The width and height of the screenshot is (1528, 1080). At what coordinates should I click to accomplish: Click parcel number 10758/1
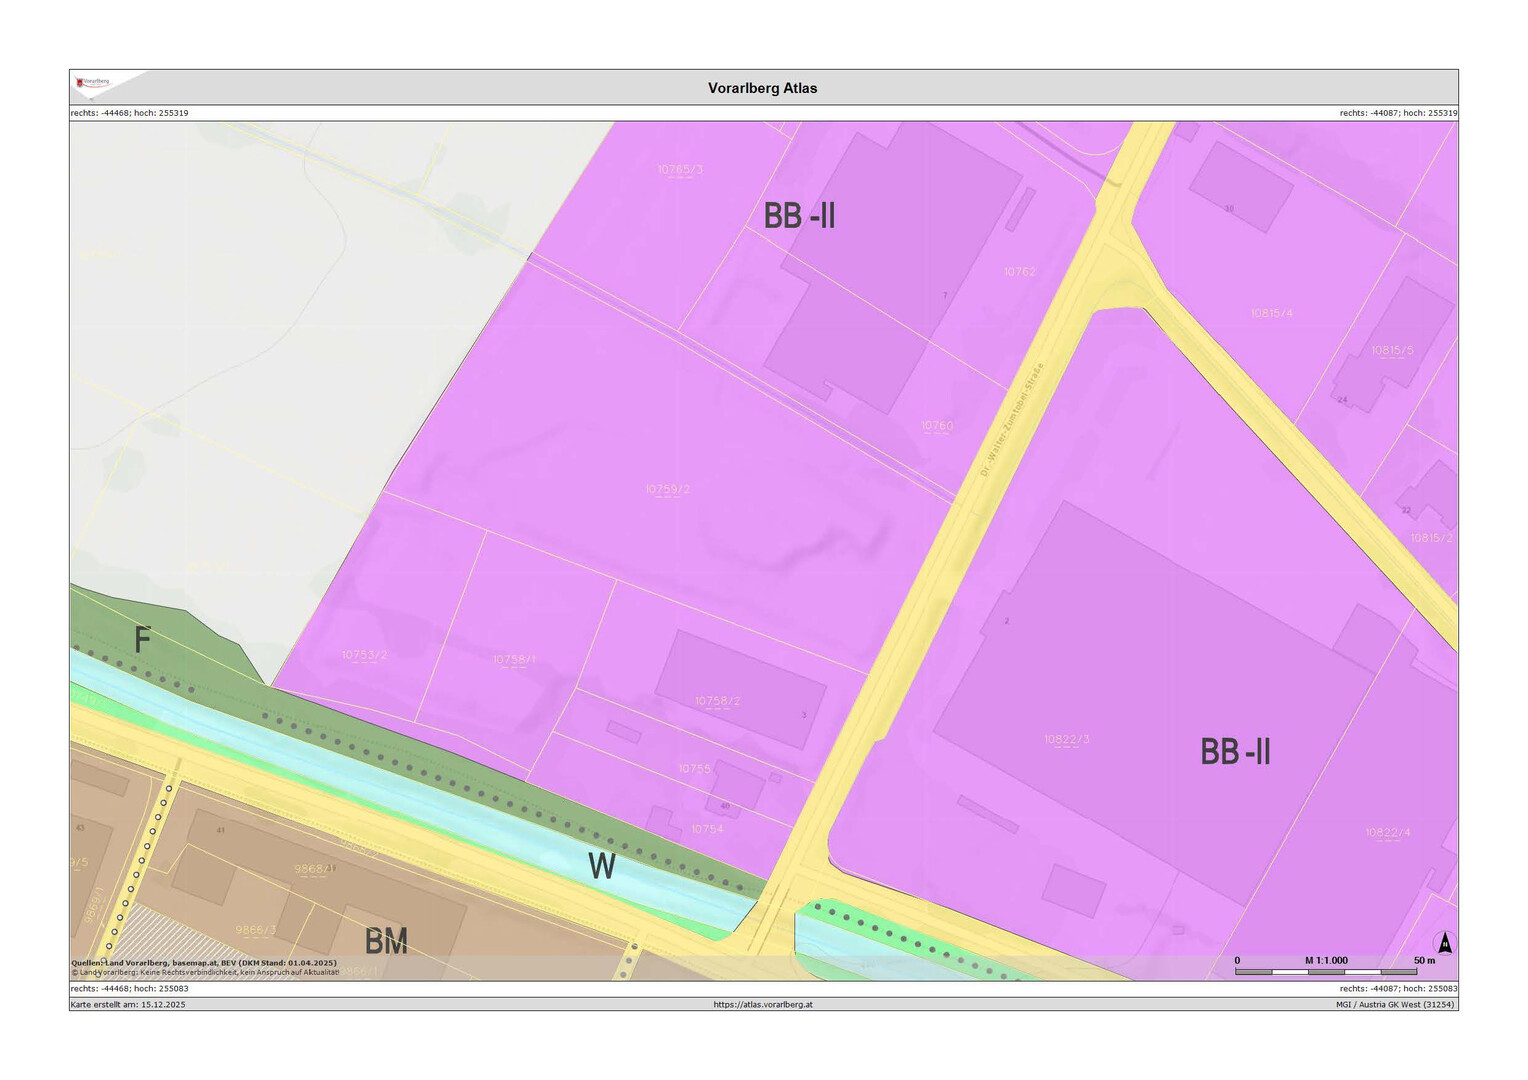click(514, 660)
